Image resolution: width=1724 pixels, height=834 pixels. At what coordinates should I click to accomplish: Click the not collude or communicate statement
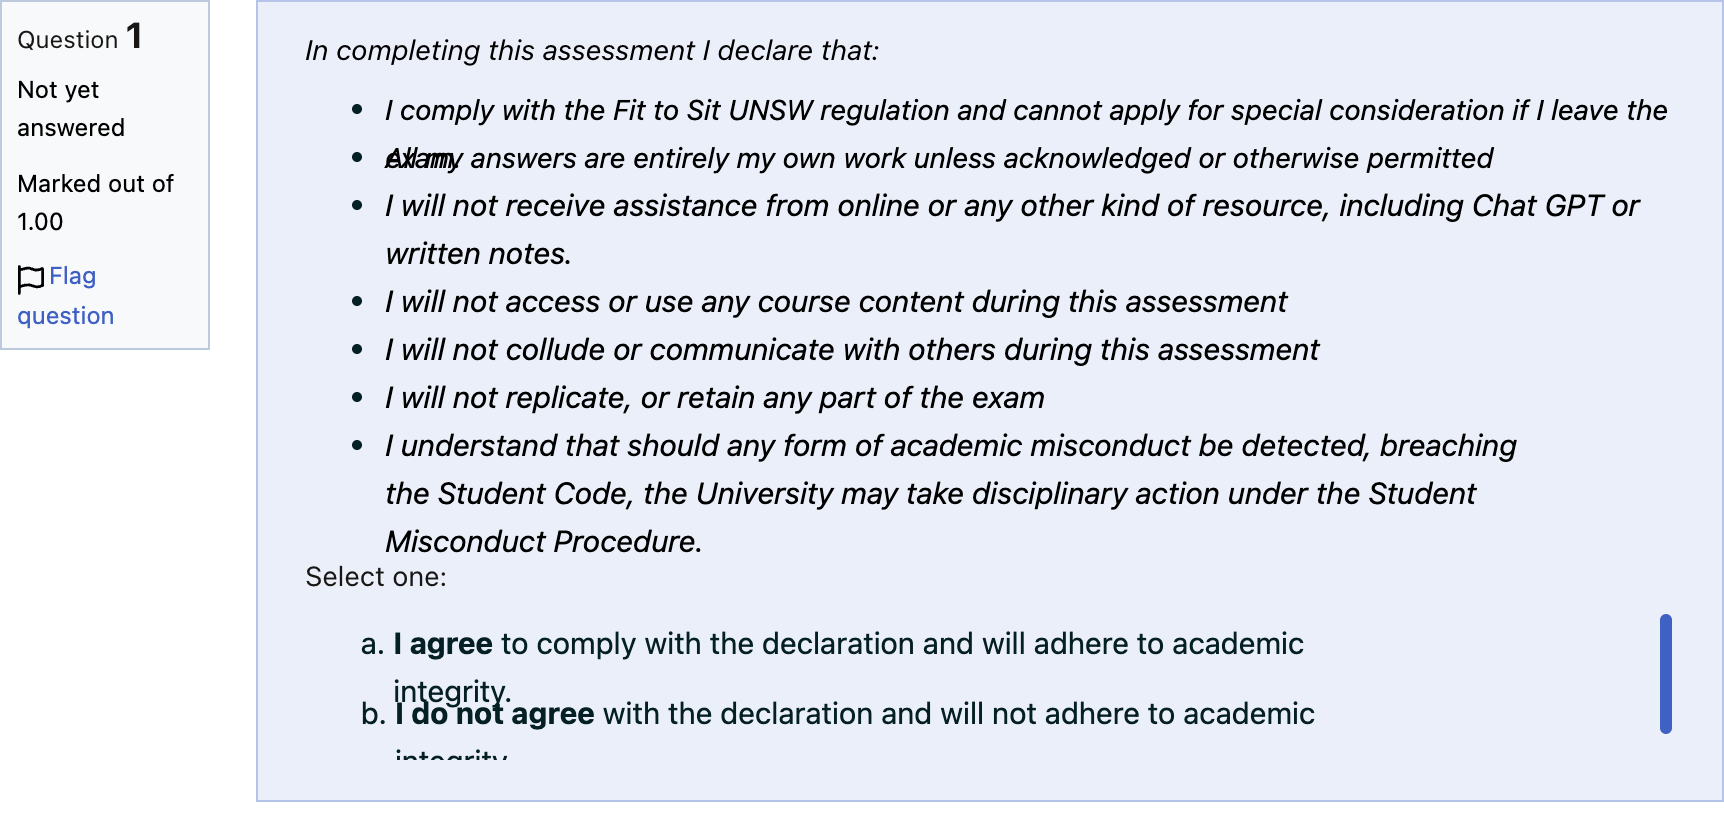(x=852, y=350)
